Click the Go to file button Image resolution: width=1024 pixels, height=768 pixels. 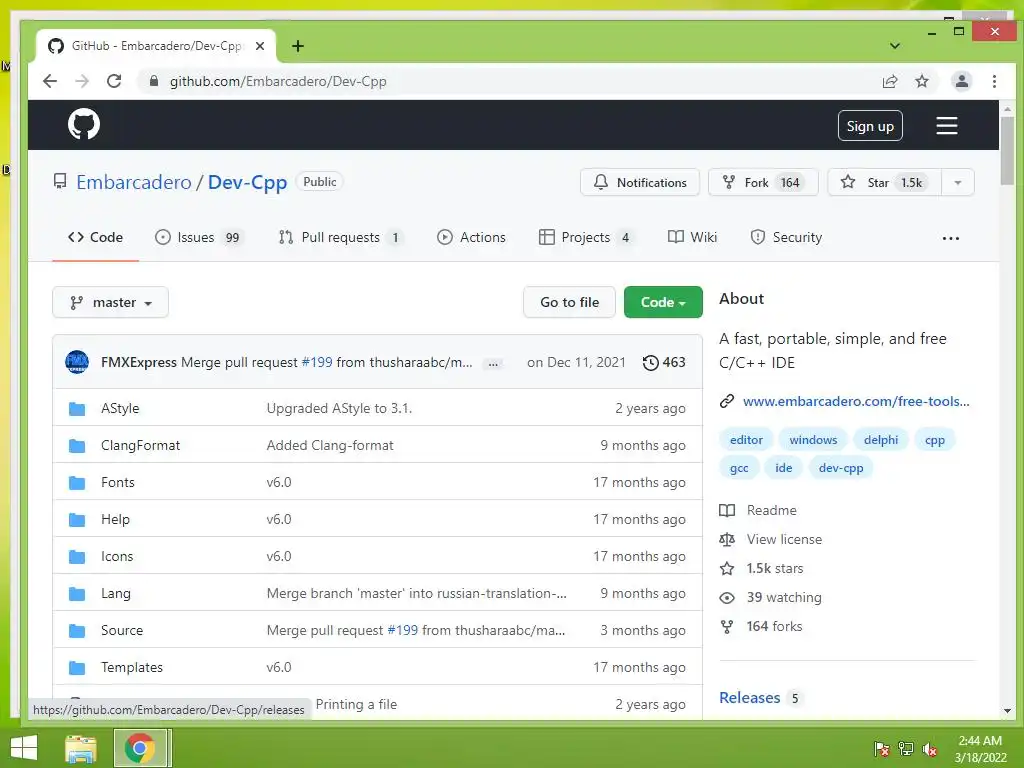click(x=569, y=302)
